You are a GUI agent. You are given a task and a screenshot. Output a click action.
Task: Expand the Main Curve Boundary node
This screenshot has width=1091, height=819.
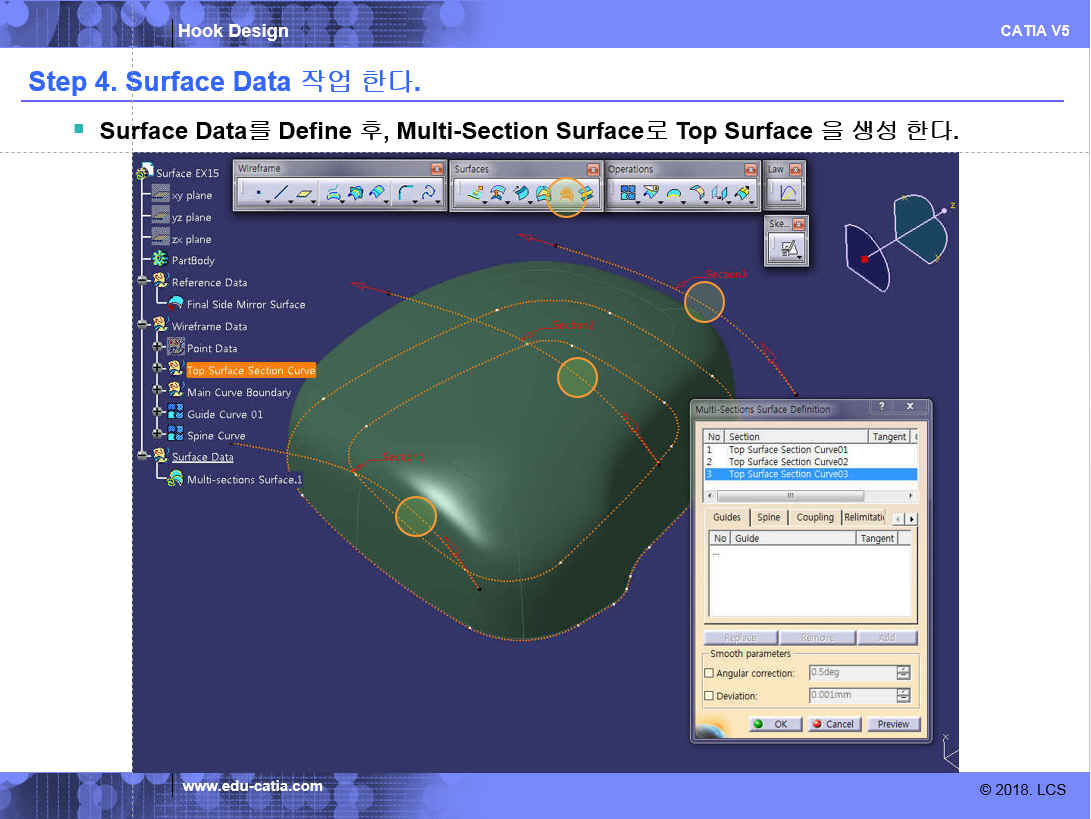pyautogui.click(x=157, y=391)
